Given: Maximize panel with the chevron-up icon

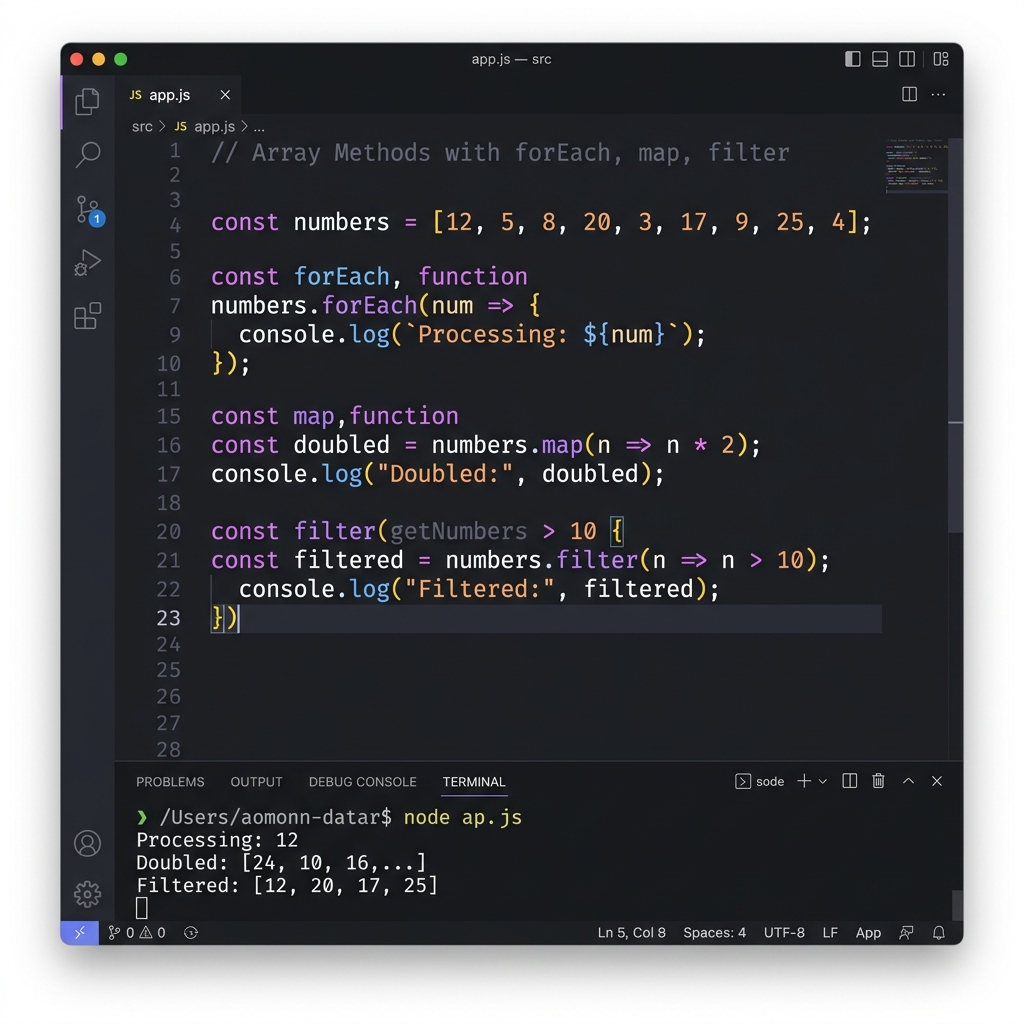Looking at the screenshot, I should [x=908, y=781].
